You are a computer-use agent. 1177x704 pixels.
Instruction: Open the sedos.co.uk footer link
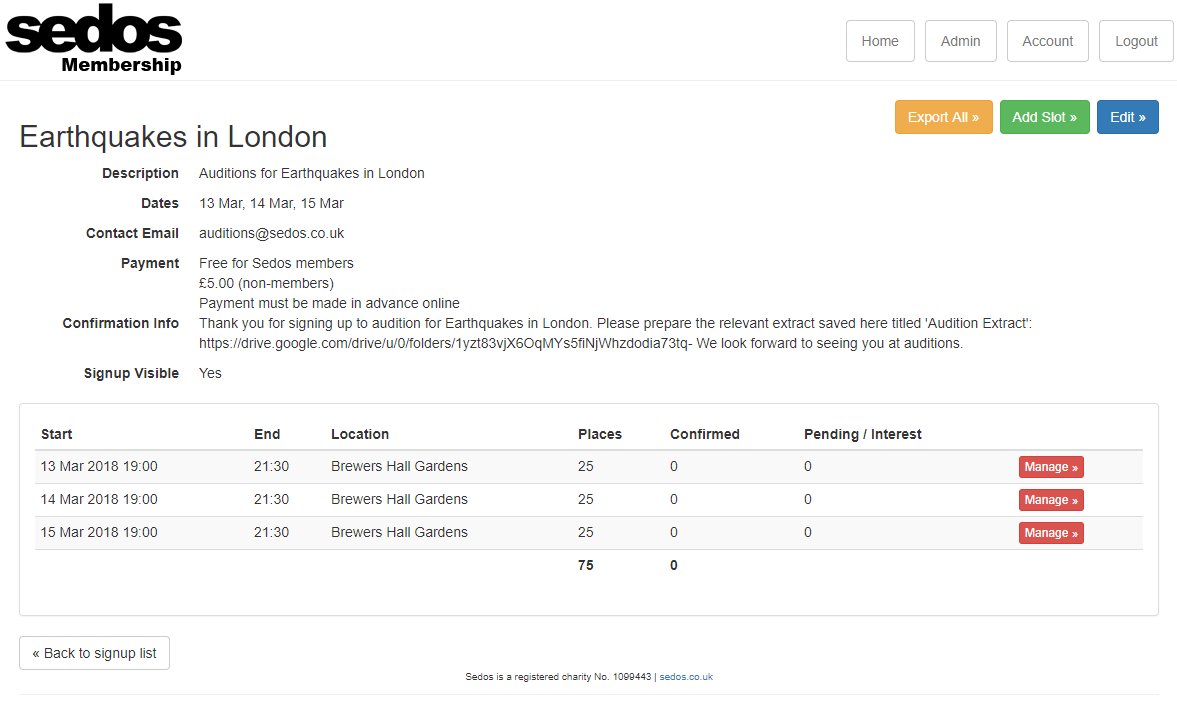click(686, 677)
